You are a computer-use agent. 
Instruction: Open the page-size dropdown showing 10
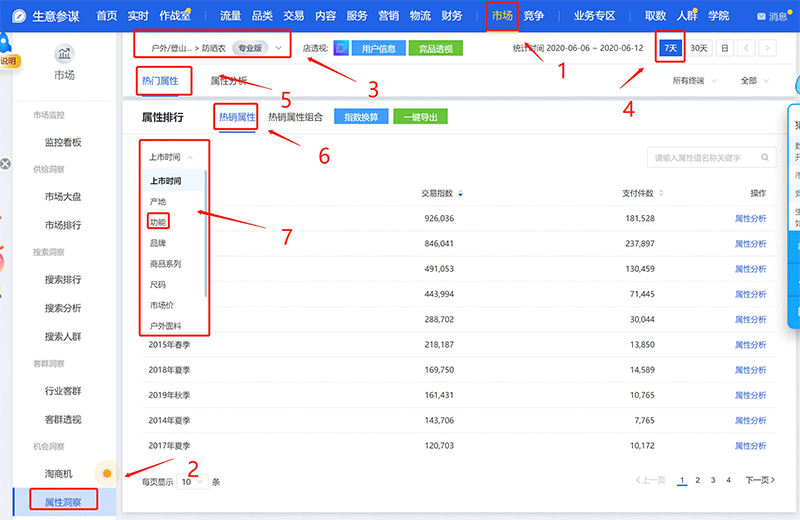coord(193,481)
